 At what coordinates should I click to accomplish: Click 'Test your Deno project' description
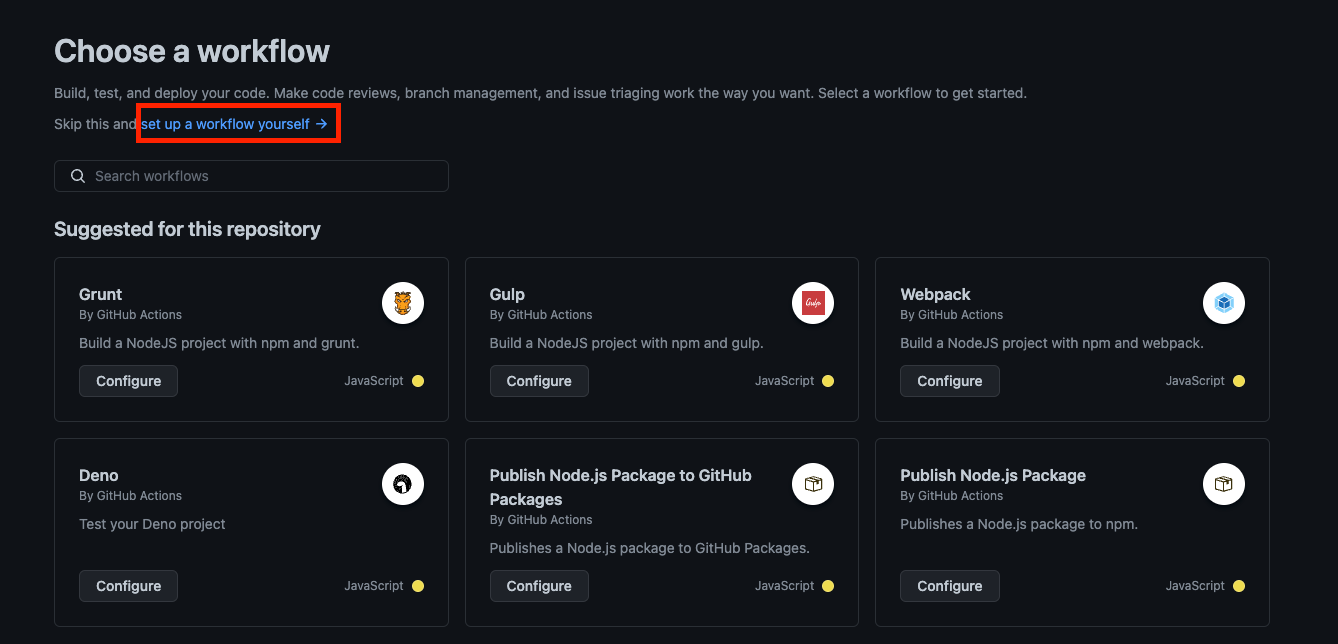click(152, 524)
